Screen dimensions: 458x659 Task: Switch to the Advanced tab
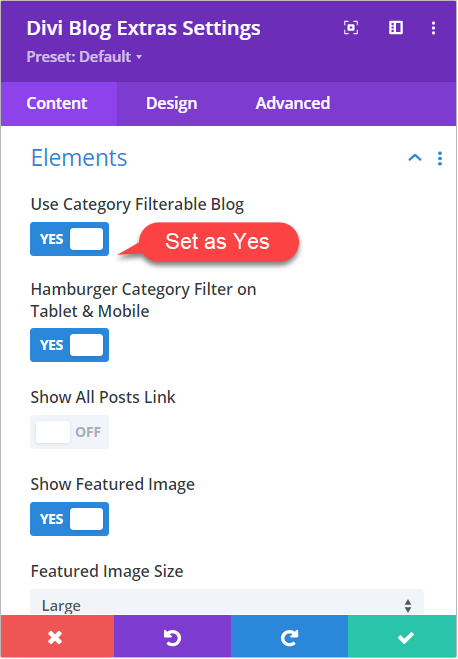(x=293, y=103)
